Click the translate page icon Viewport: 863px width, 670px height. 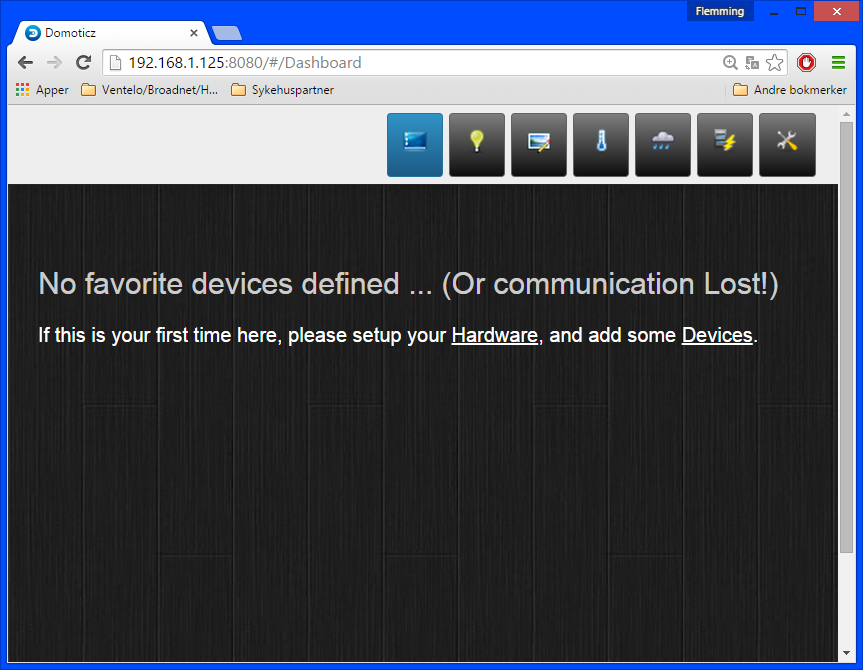coord(752,63)
